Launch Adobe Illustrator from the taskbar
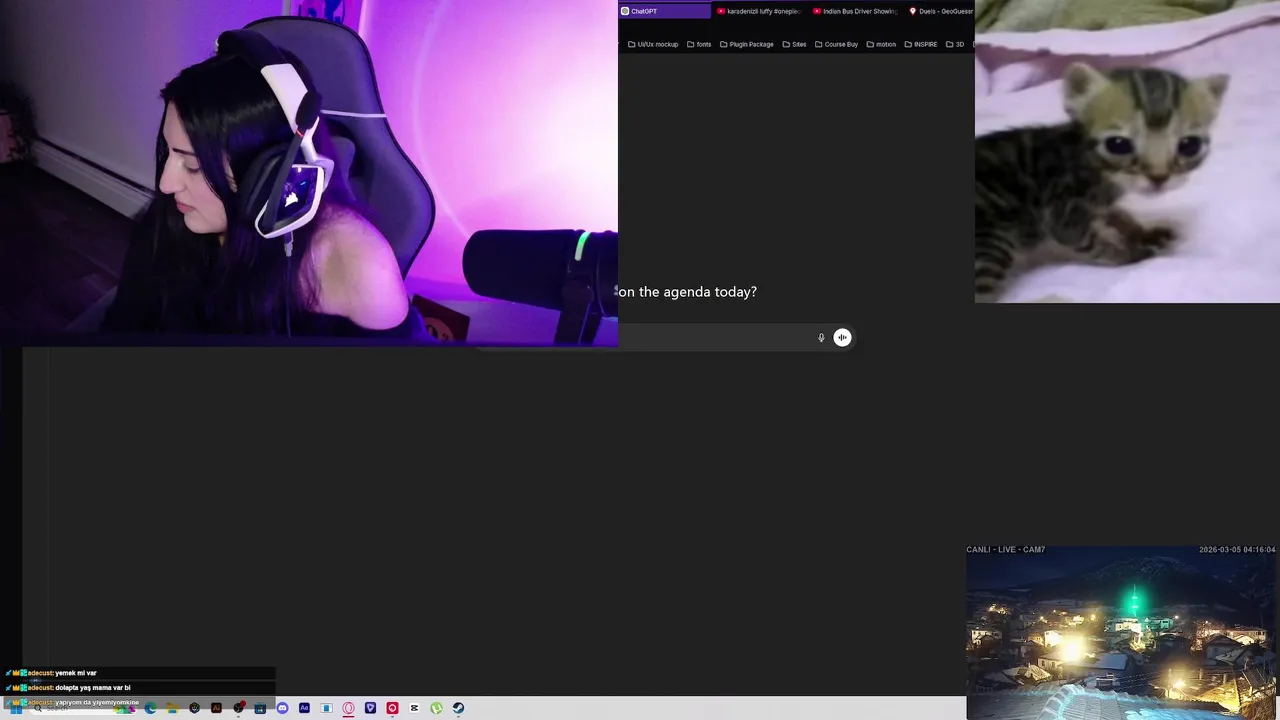 click(216, 708)
